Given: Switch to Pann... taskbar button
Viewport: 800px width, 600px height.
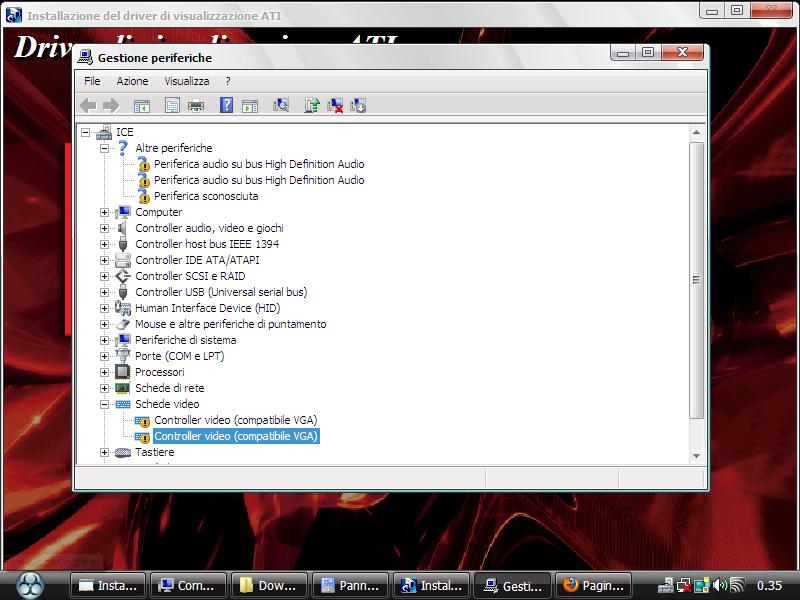Looking at the screenshot, I should click(350, 585).
